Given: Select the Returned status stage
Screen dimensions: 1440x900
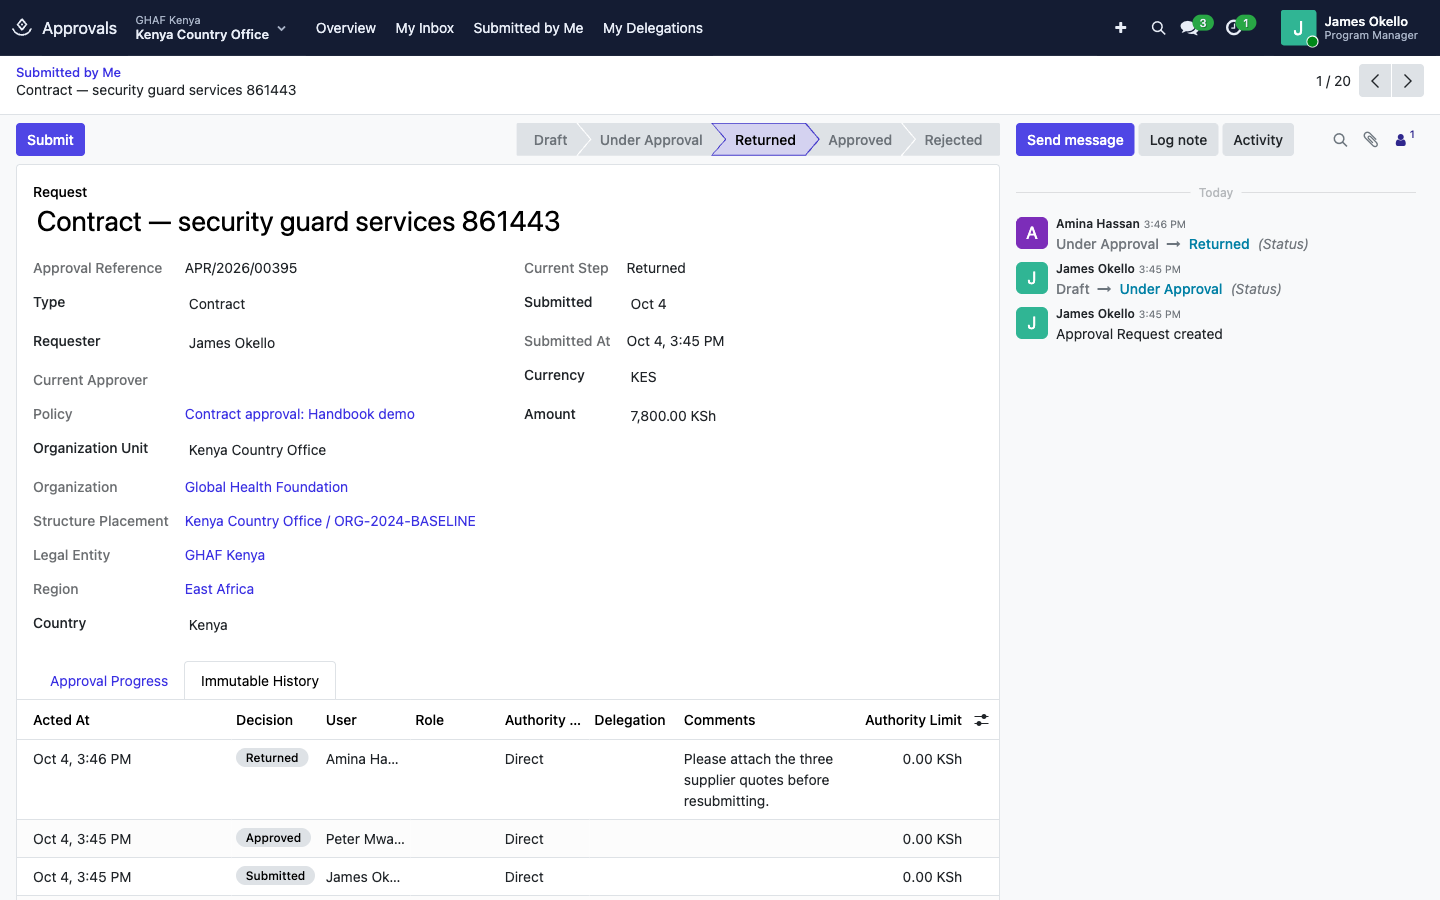Looking at the screenshot, I should [765, 140].
